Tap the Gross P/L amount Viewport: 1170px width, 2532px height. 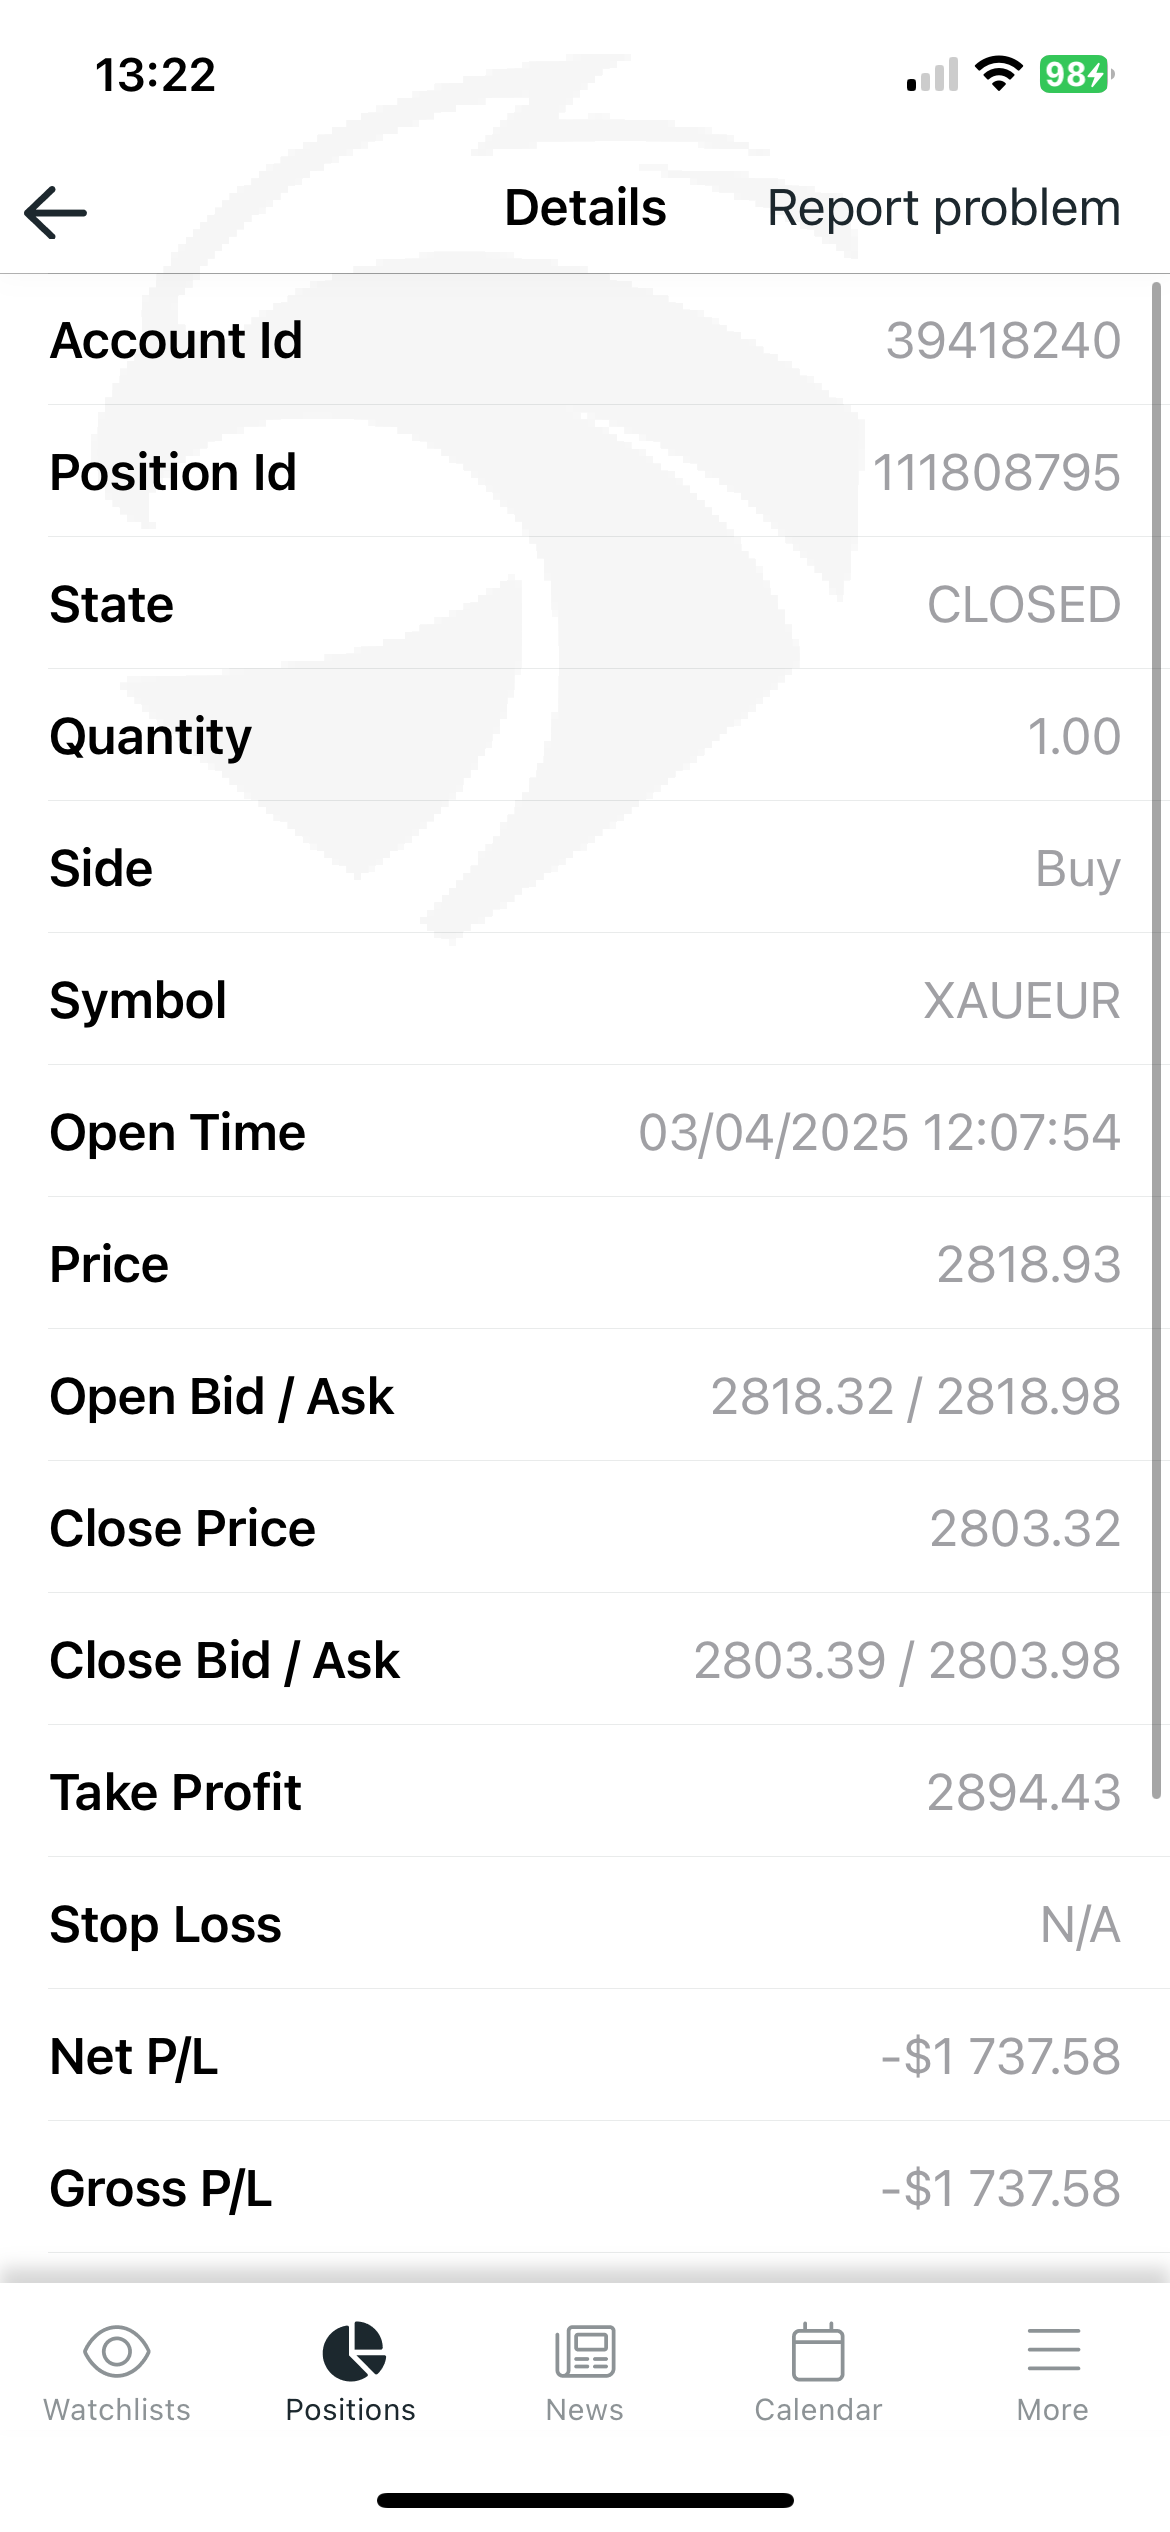click(x=1000, y=2189)
